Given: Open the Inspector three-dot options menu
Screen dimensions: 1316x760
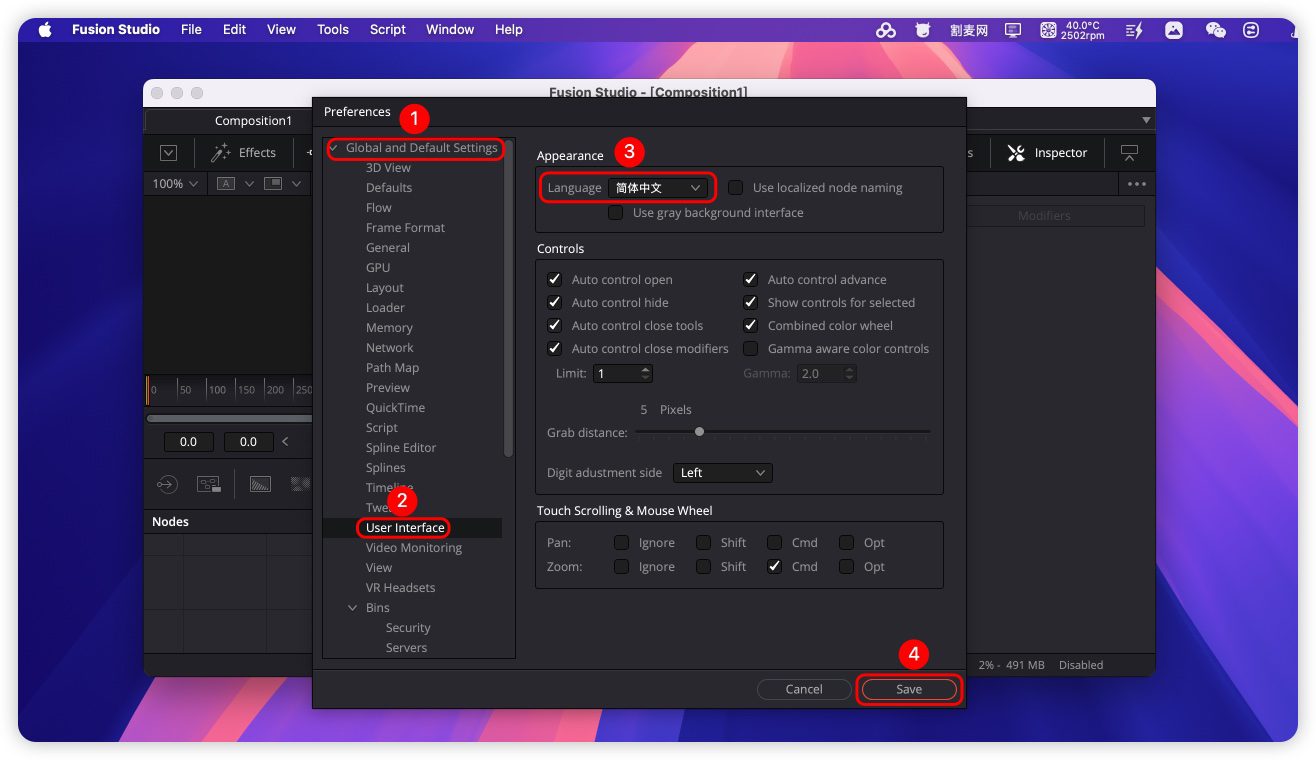Looking at the screenshot, I should [1136, 184].
